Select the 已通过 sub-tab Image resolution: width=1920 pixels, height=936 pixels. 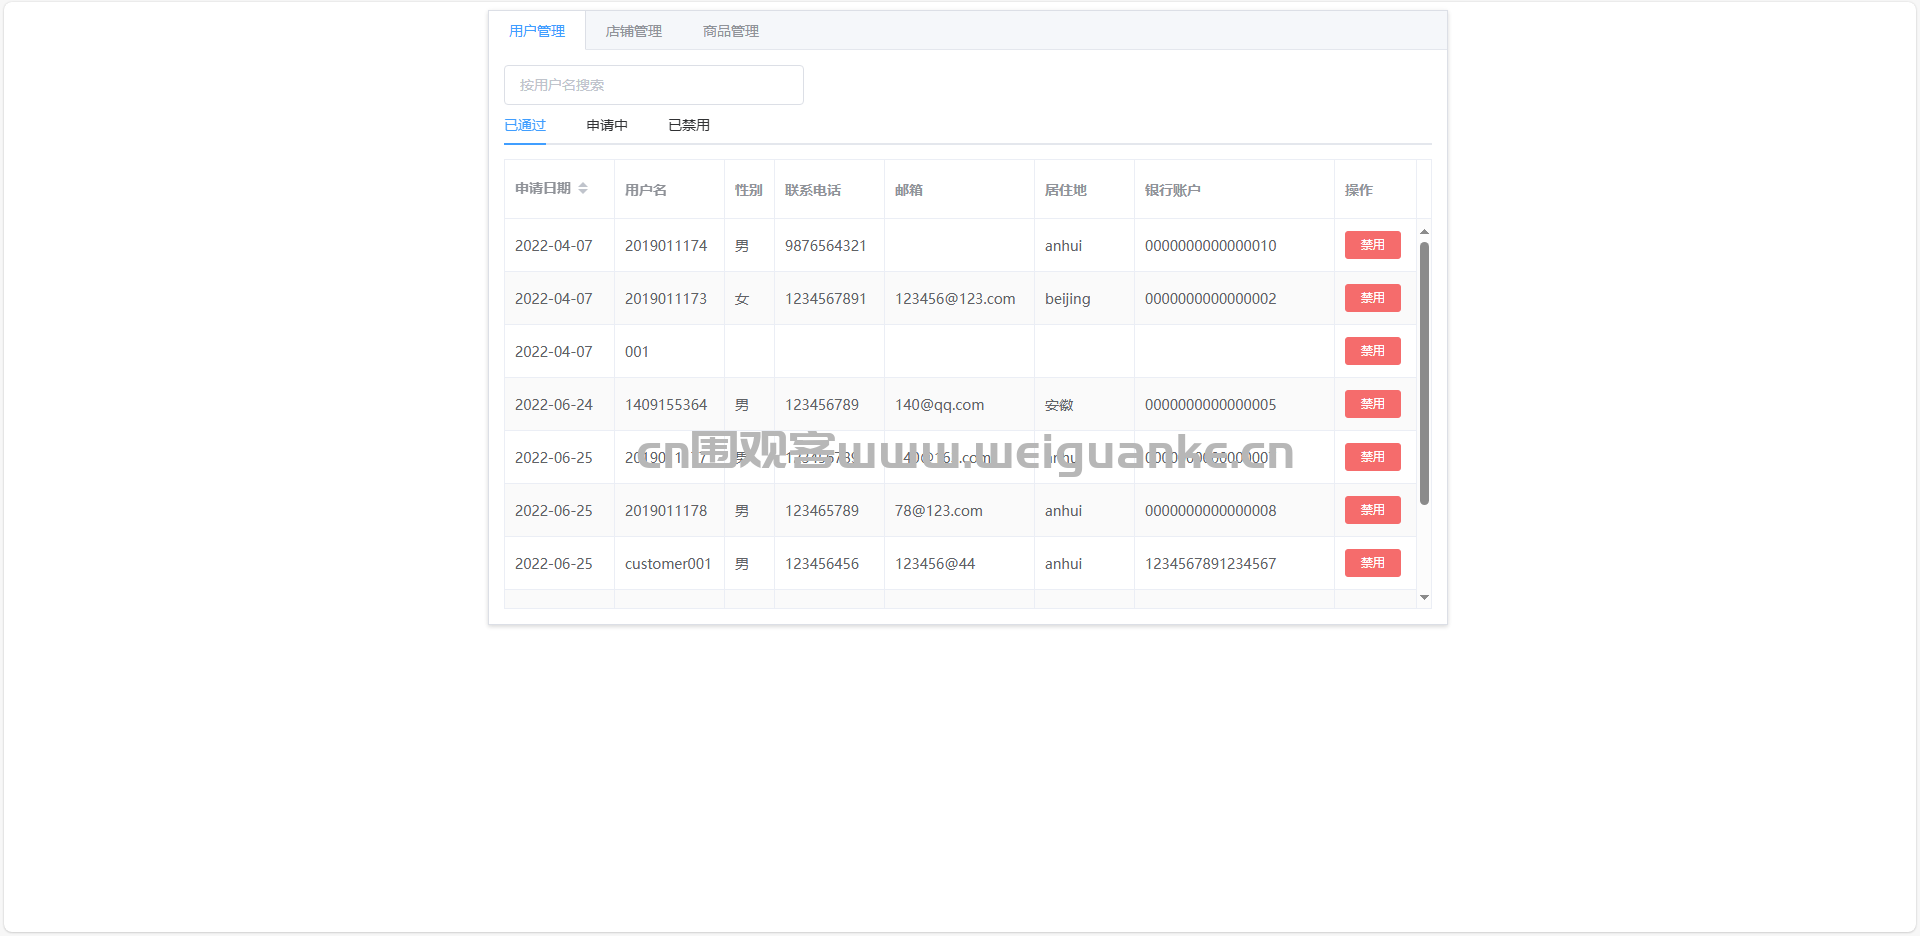tap(525, 125)
